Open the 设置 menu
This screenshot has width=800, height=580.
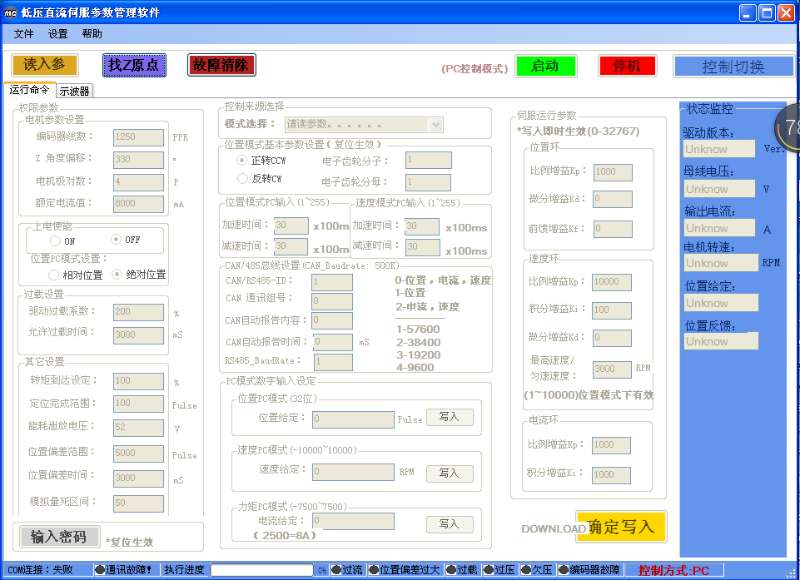click(58, 34)
